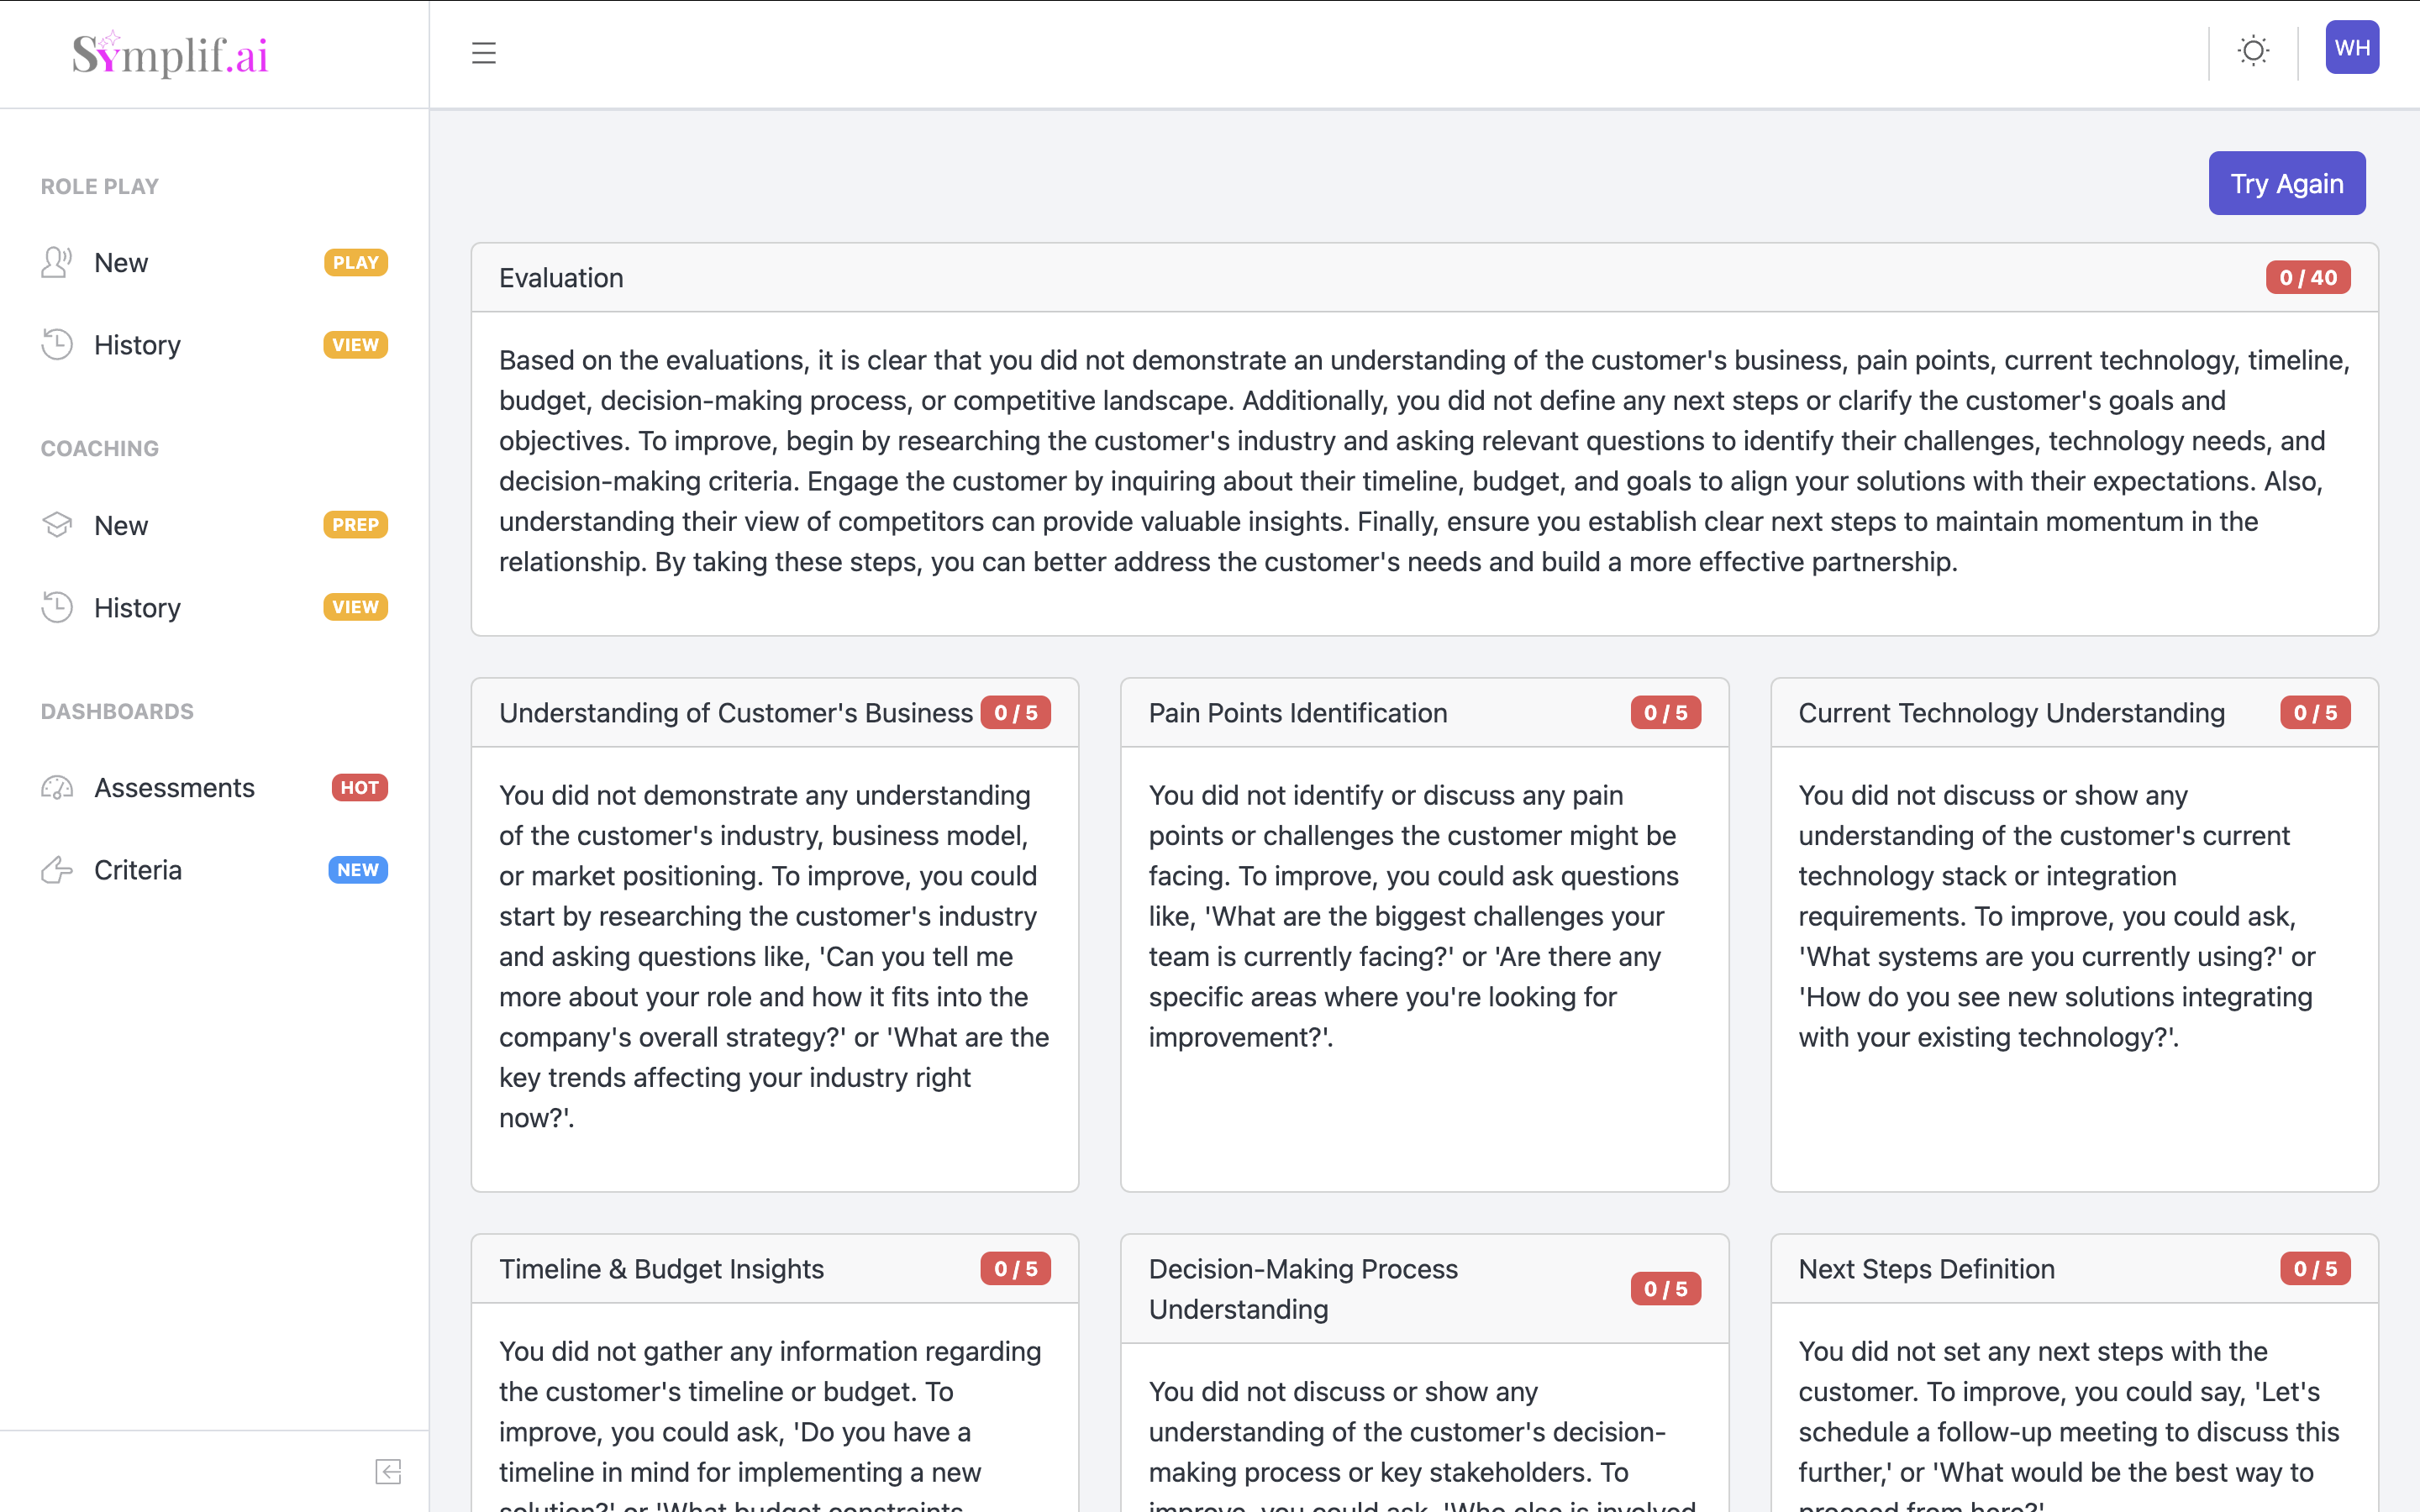Click the Criteria thumbs-up icon
Screen dimensions: 2420x1512
(x=57, y=870)
